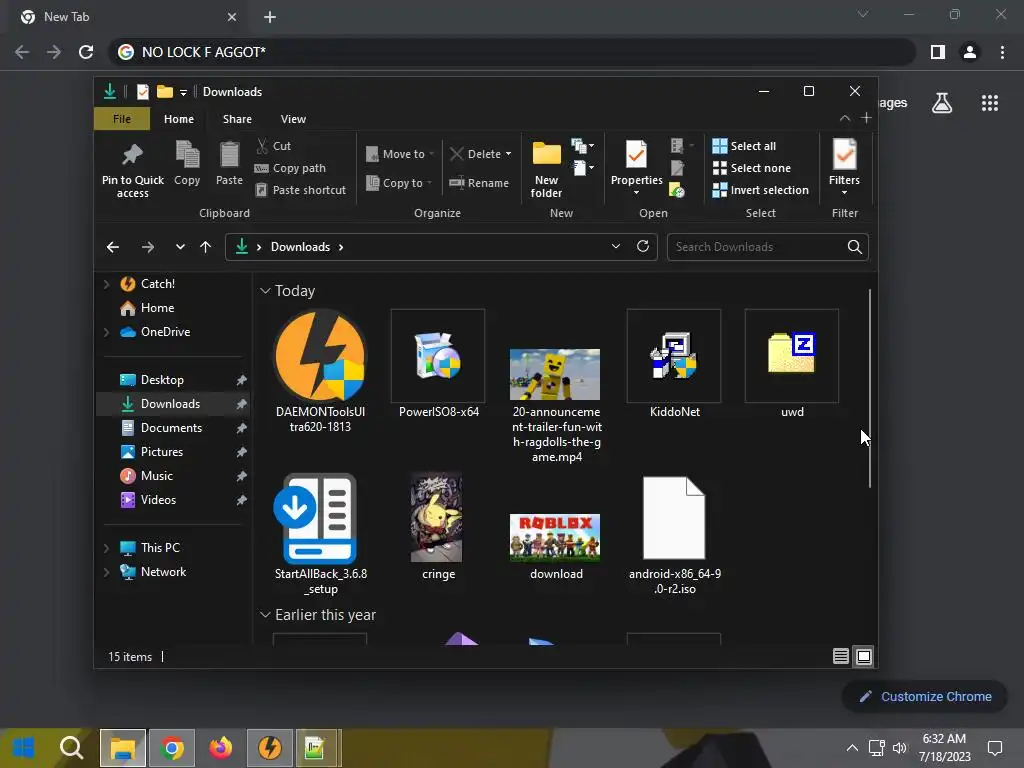
Task: Open Catch! in navigation pane
Action: point(148,283)
